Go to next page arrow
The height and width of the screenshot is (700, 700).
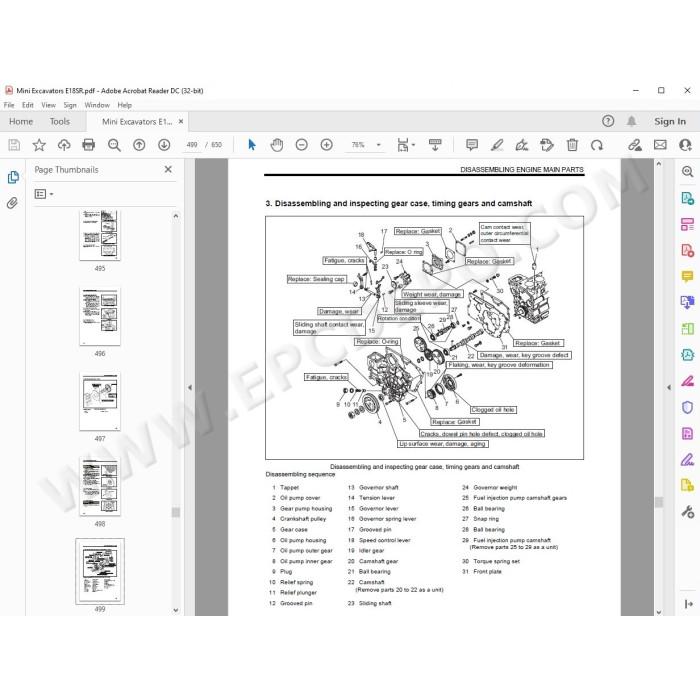pos(164,145)
